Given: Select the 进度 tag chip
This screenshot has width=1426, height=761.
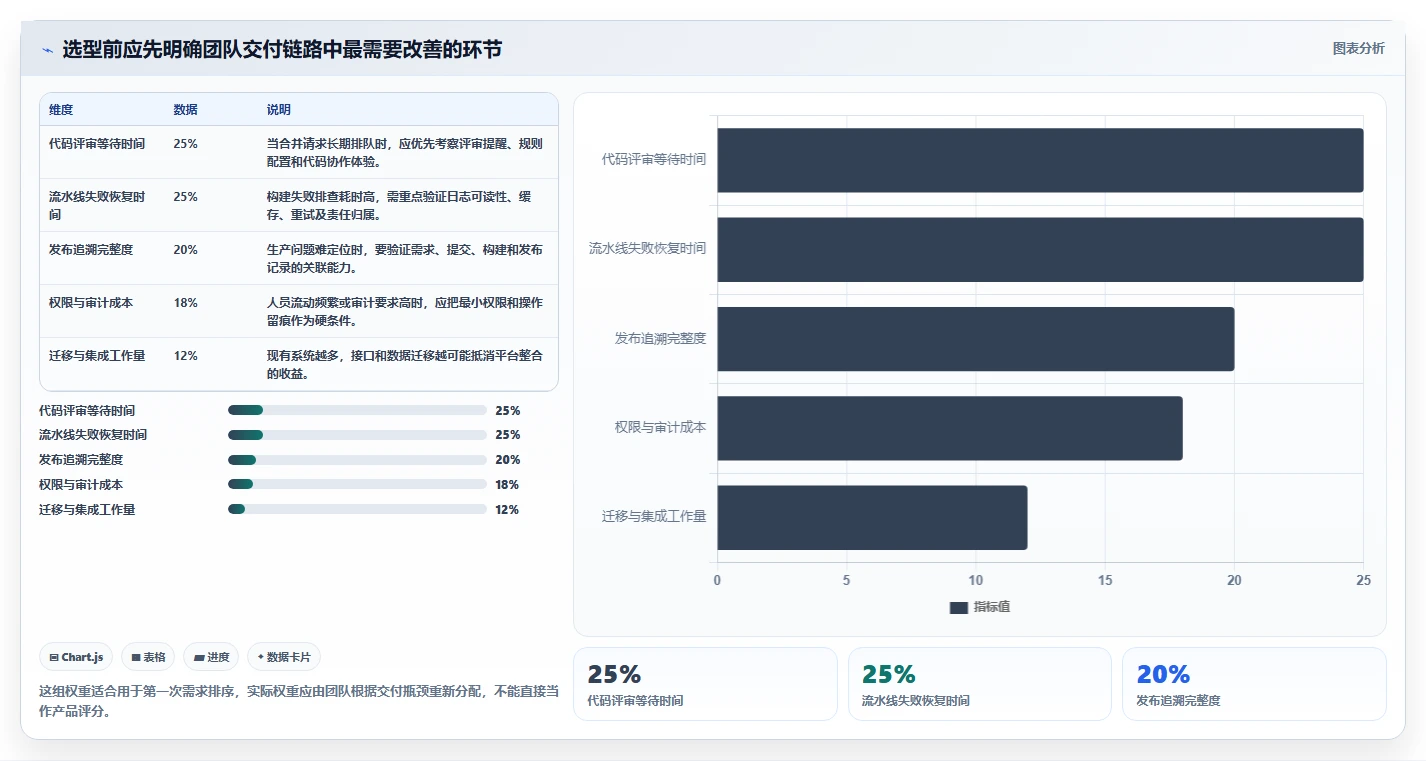Looking at the screenshot, I should [211, 657].
